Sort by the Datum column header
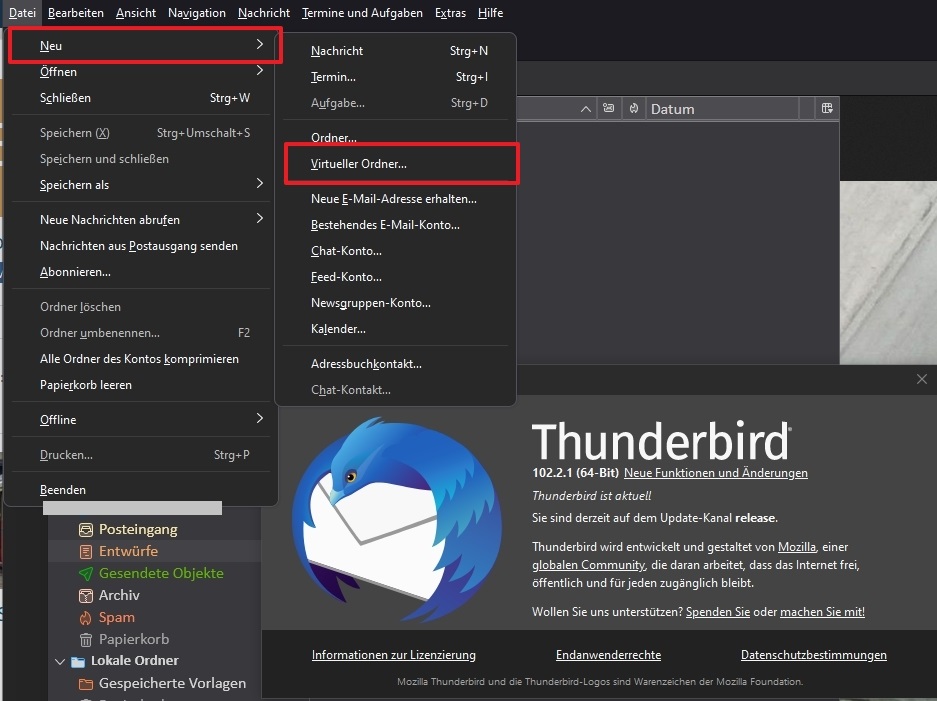Screen dimensions: 937x701 click(722, 109)
